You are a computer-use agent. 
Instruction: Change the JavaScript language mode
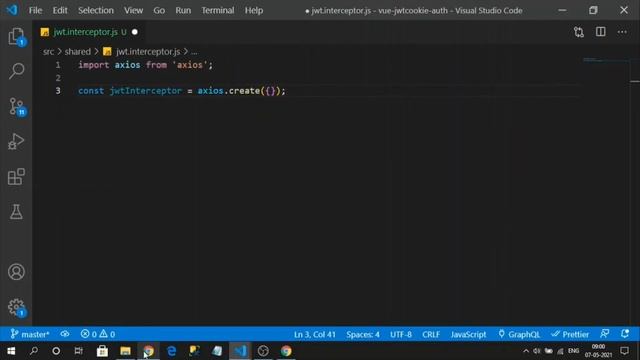point(468,334)
